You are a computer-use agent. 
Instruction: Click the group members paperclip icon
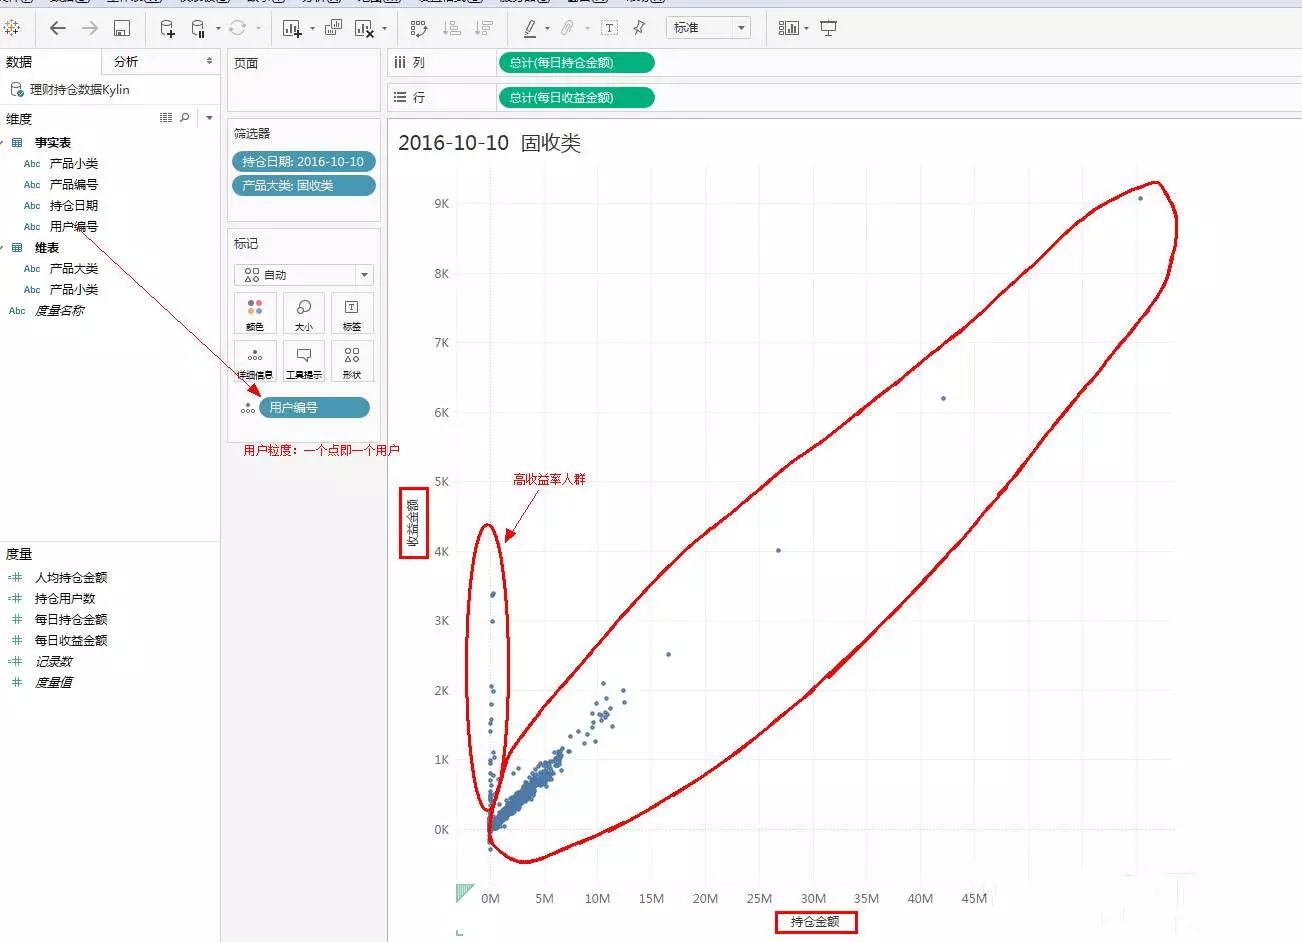point(567,28)
